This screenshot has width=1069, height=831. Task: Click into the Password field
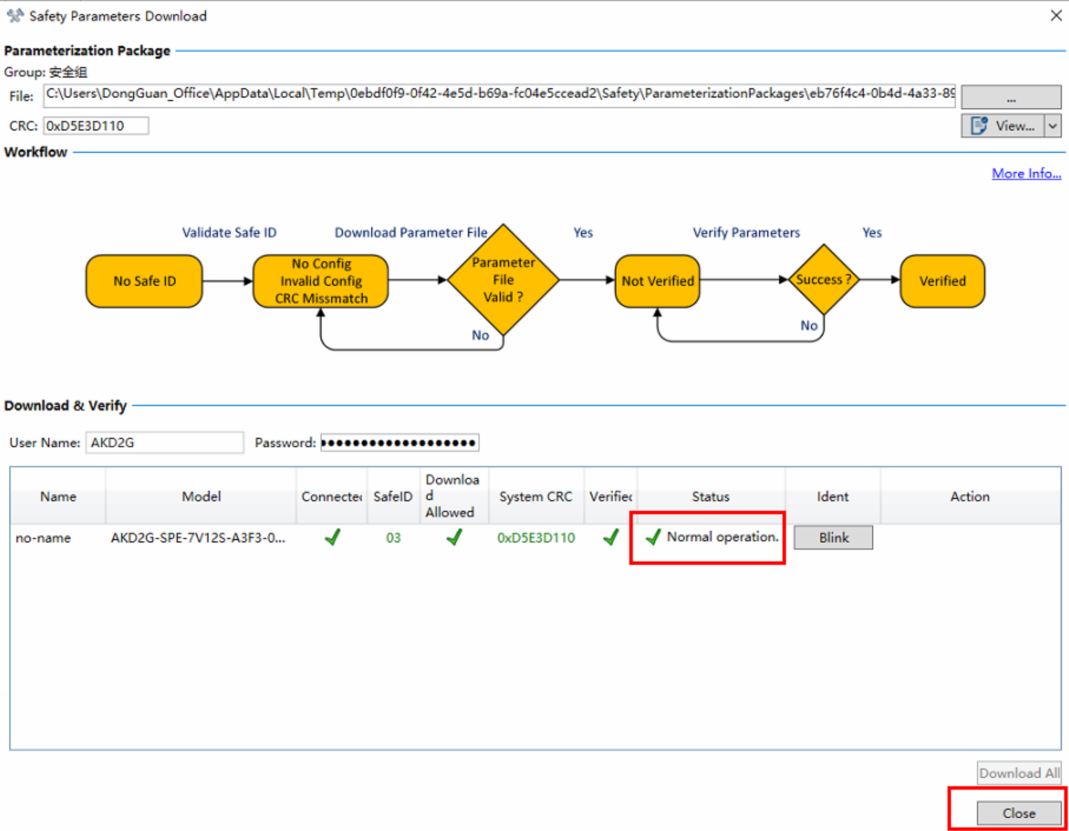(400, 442)
